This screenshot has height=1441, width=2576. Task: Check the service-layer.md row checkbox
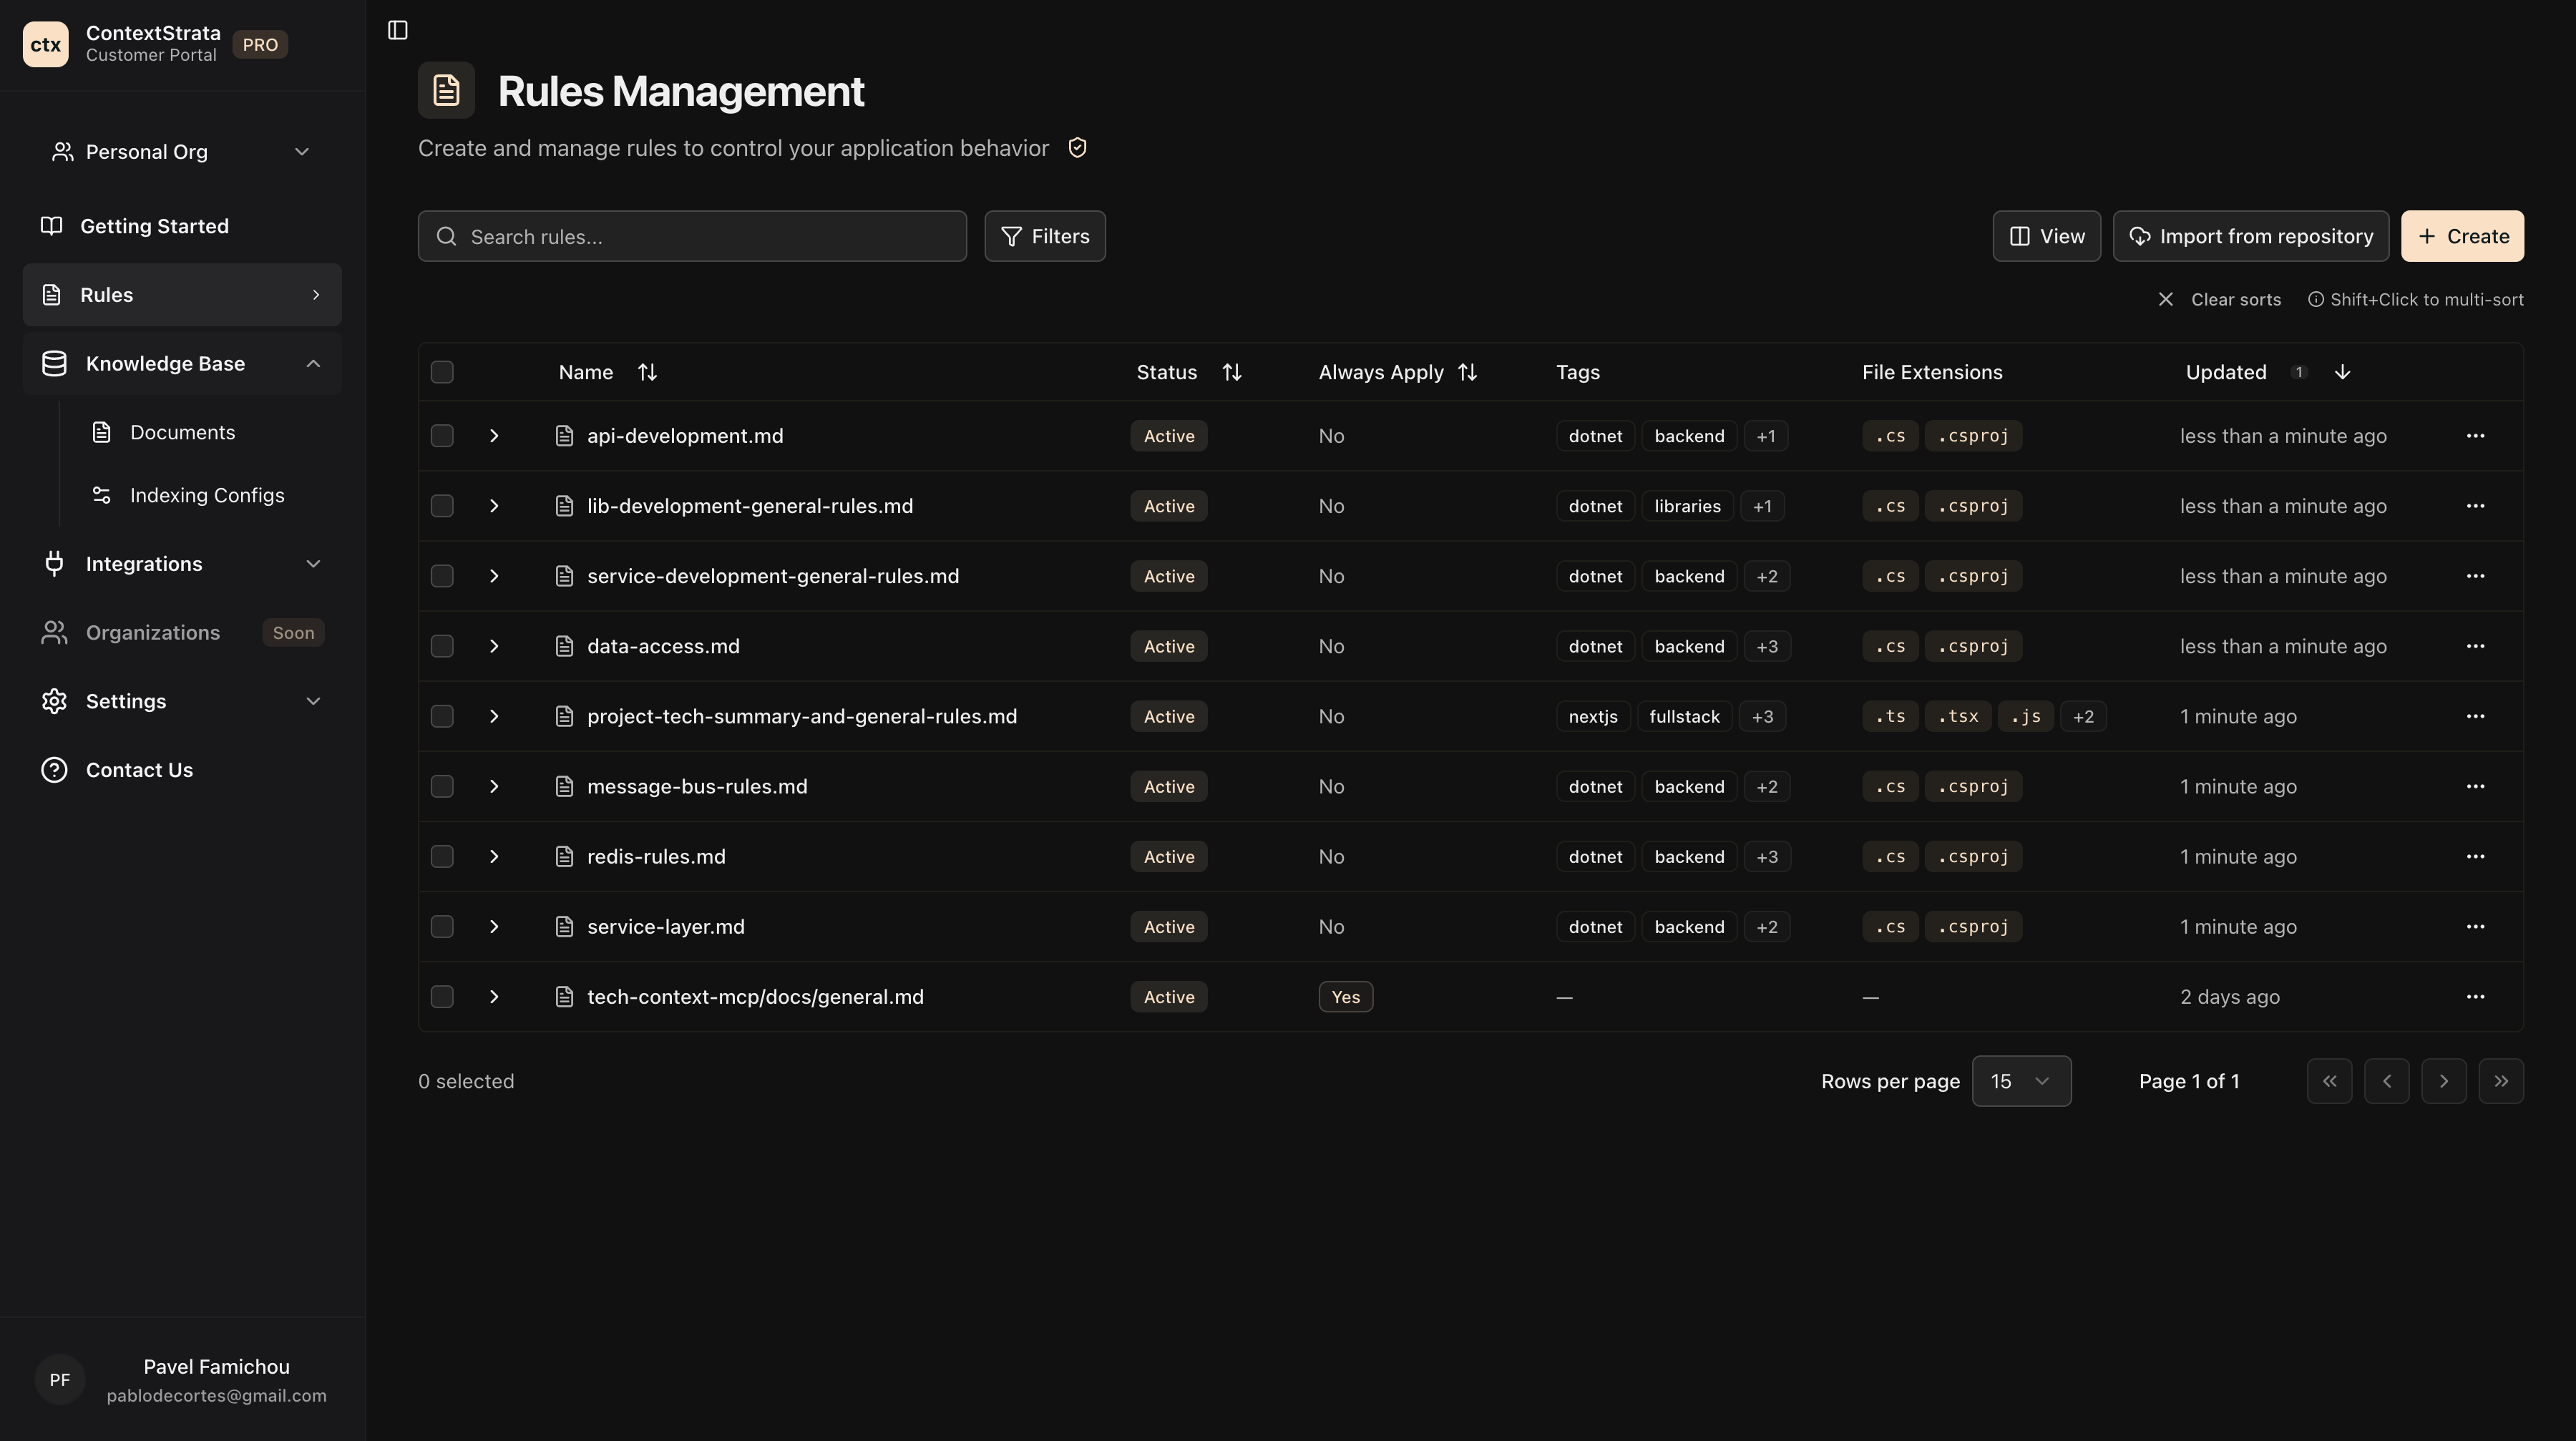[x=442, y=926]
